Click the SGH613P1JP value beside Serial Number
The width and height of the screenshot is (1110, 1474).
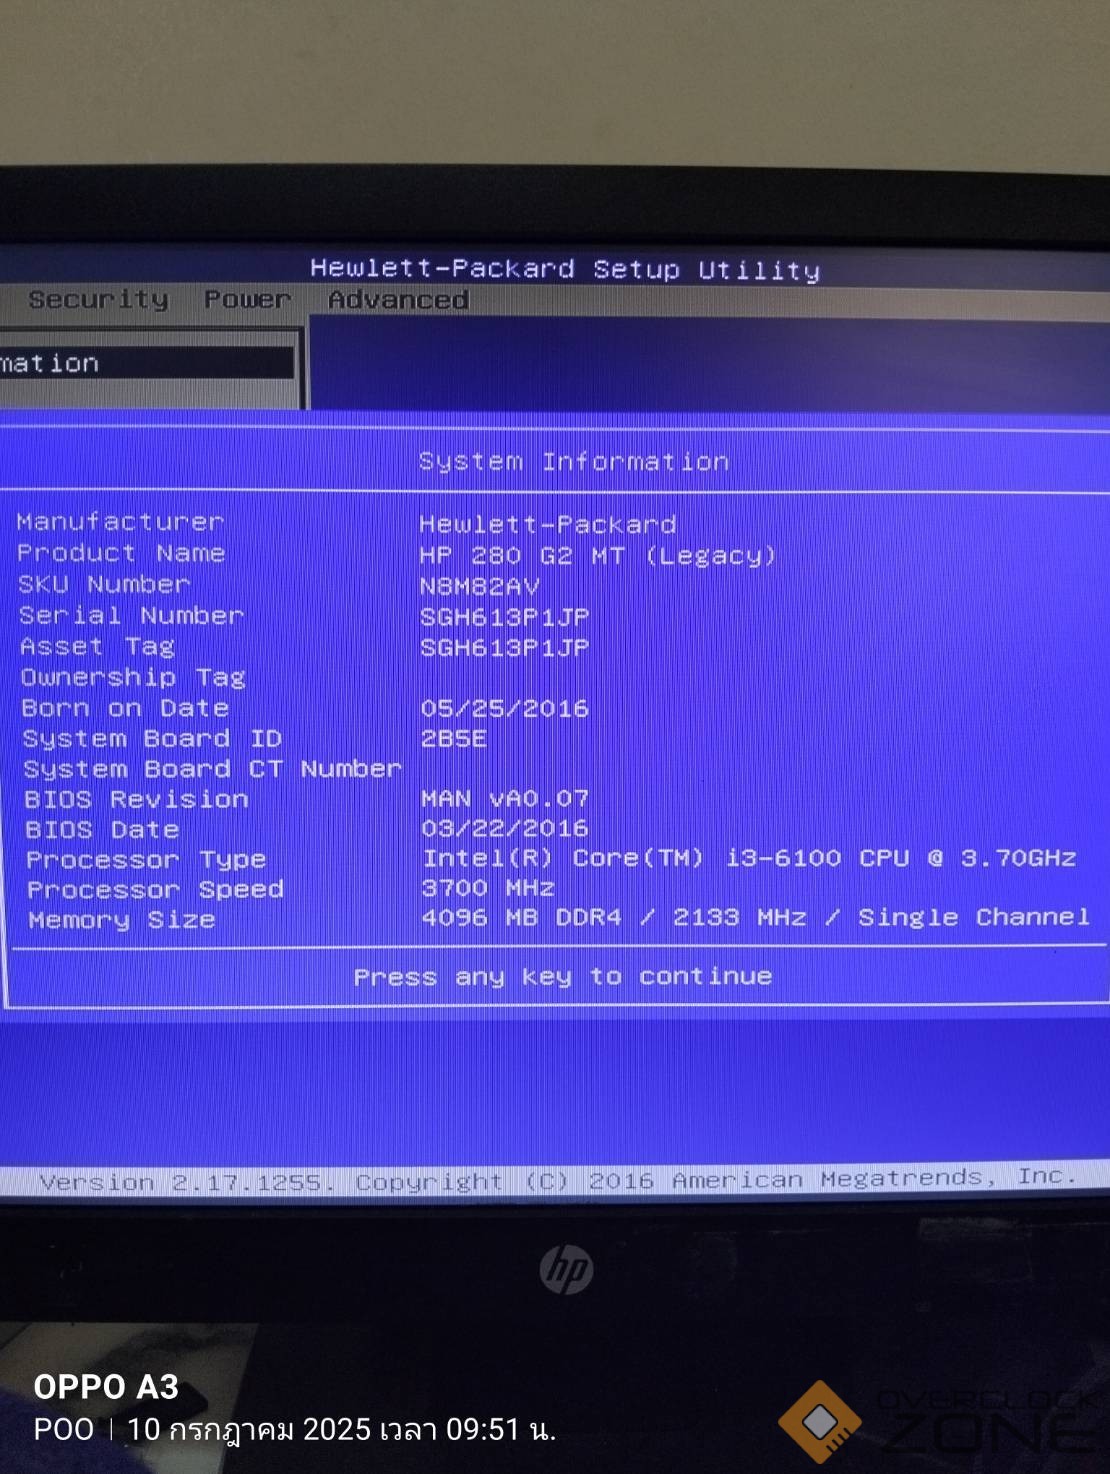pyautogui.click(x=504, y=616)
